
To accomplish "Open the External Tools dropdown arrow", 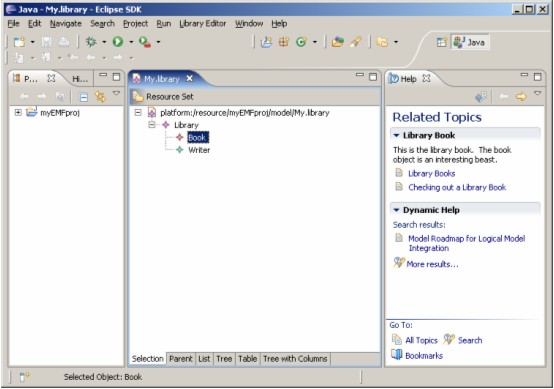I will click(x=158, y=42).
